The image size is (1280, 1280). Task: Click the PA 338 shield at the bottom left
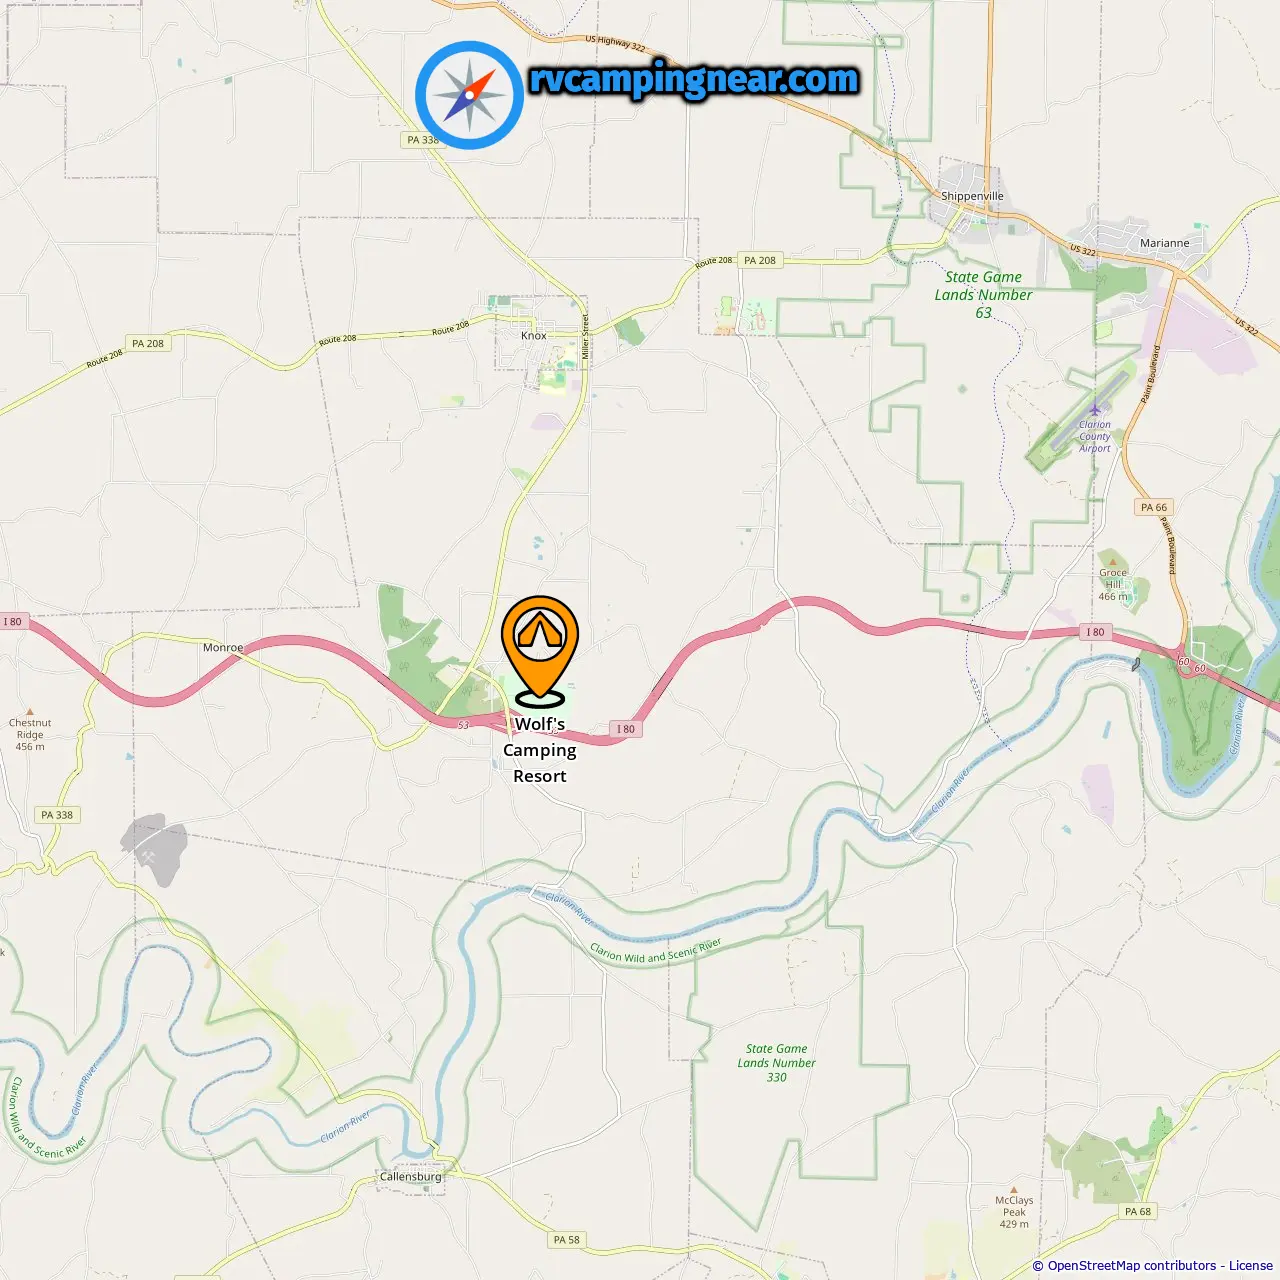(57, 815)
